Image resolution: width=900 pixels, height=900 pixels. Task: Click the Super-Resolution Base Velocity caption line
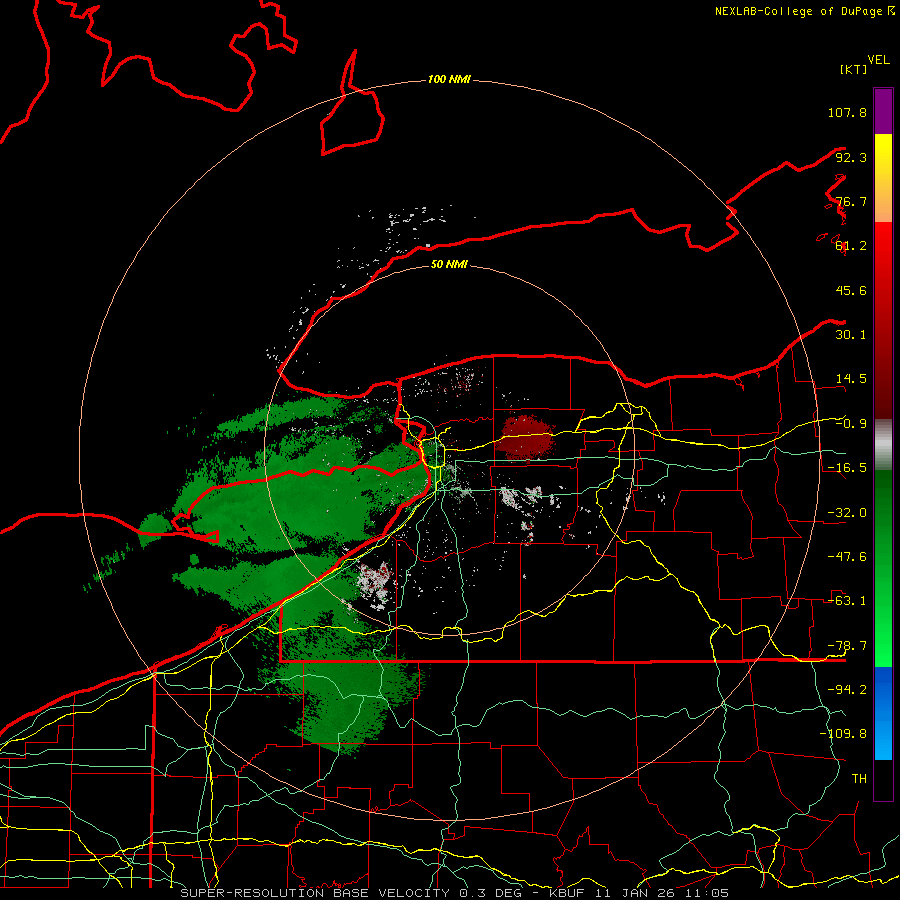[x=455, y=893]
